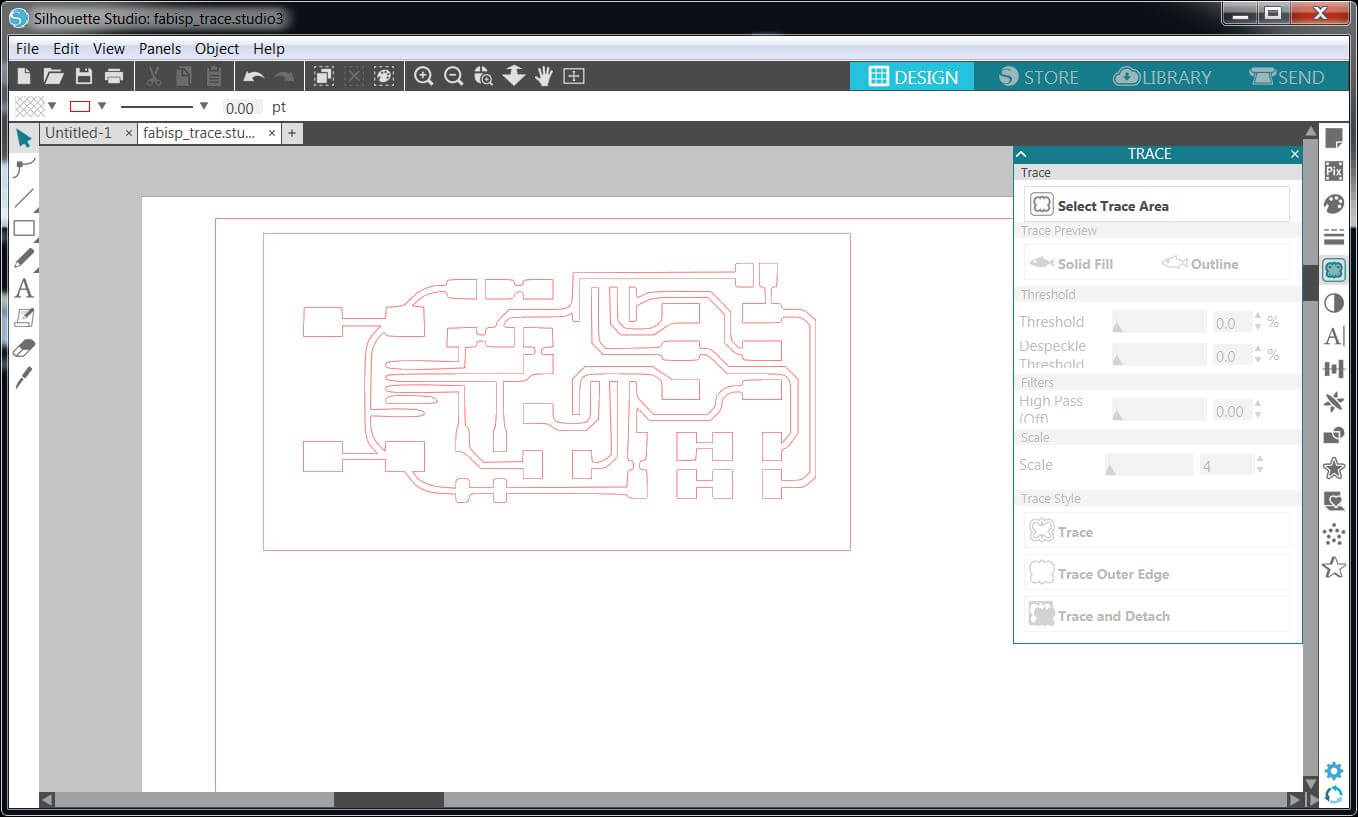The image size is (1358, 817).
Task: Select the Edit Points tool
Action: pos(24,167)
